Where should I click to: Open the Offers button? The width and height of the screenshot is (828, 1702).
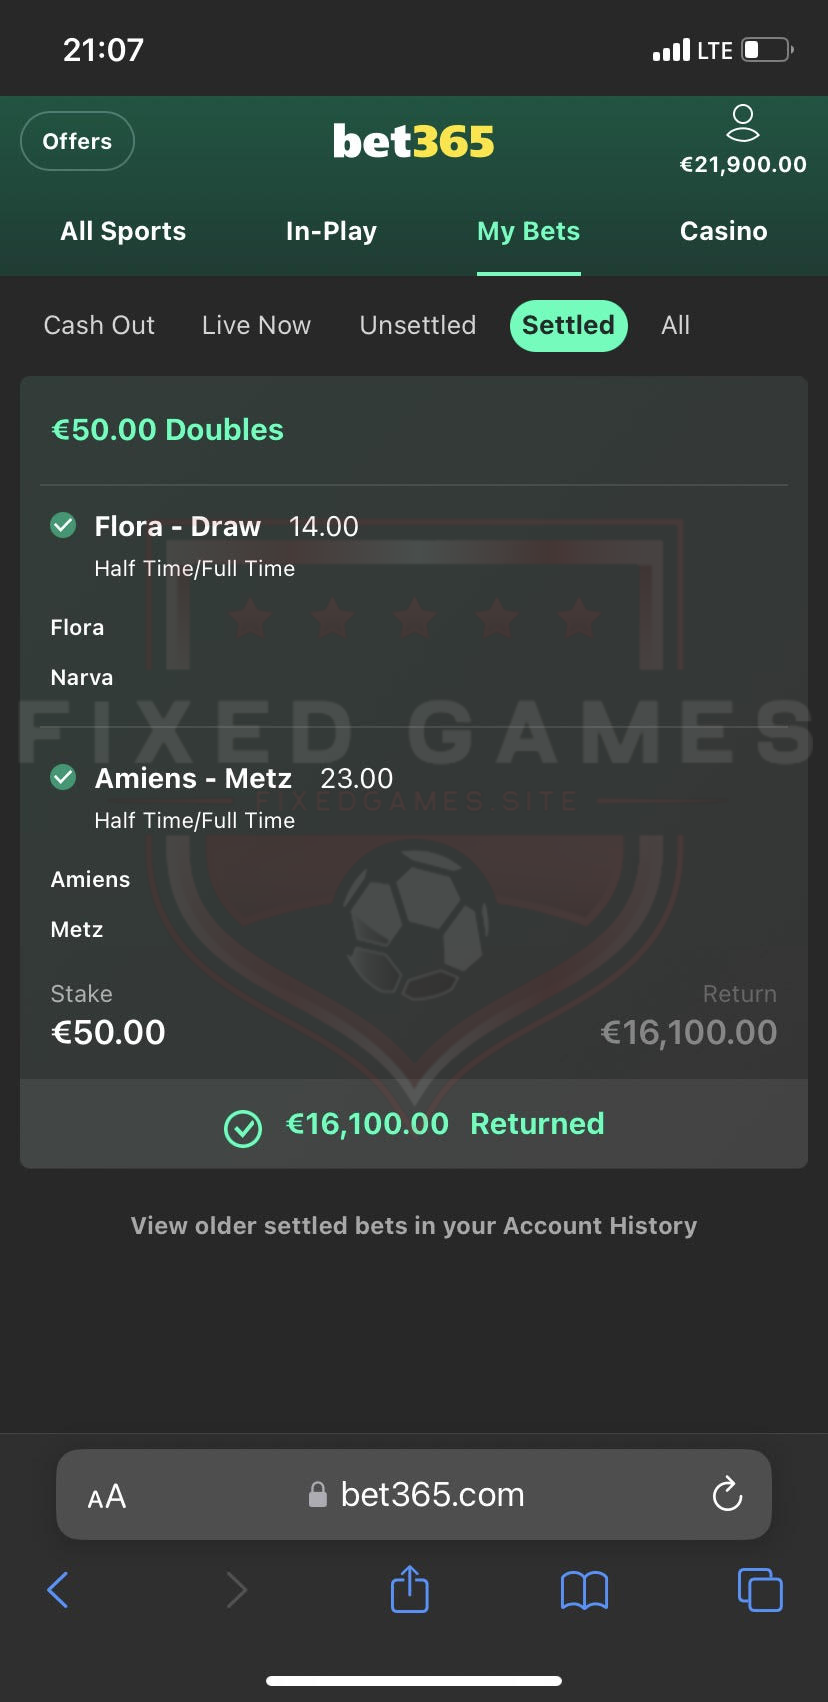77,141
